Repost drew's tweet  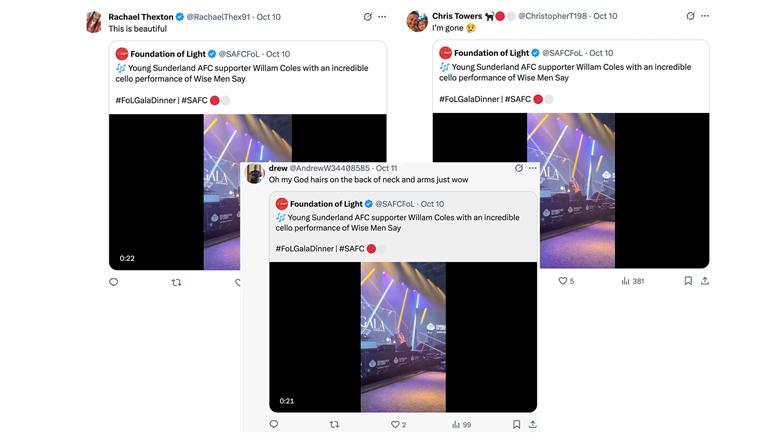pyautogui.click(x=334, y=425)
